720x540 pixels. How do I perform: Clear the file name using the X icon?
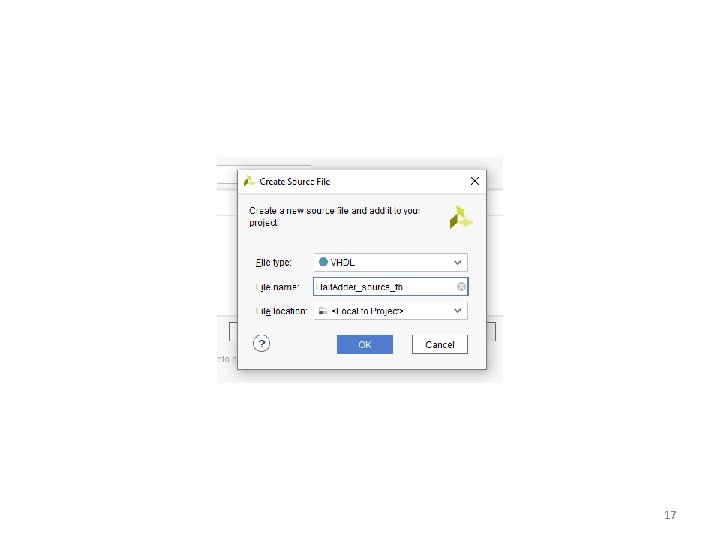click(x=461, y=287)
